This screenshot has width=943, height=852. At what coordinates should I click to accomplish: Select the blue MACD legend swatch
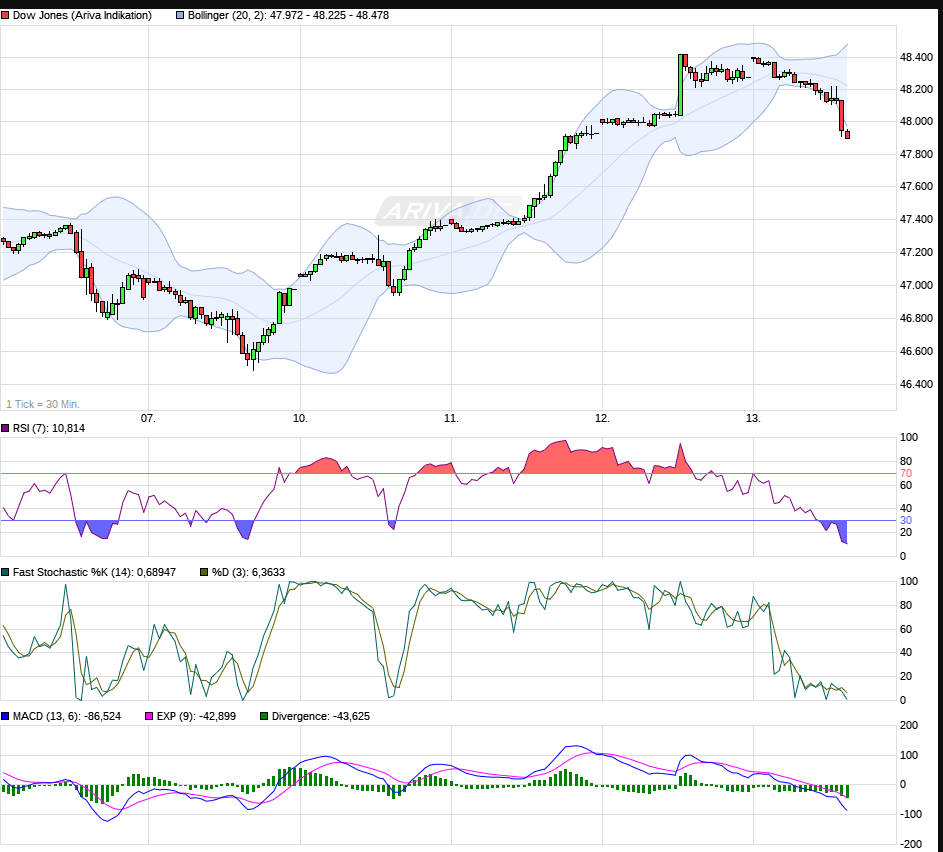(6, 716)
